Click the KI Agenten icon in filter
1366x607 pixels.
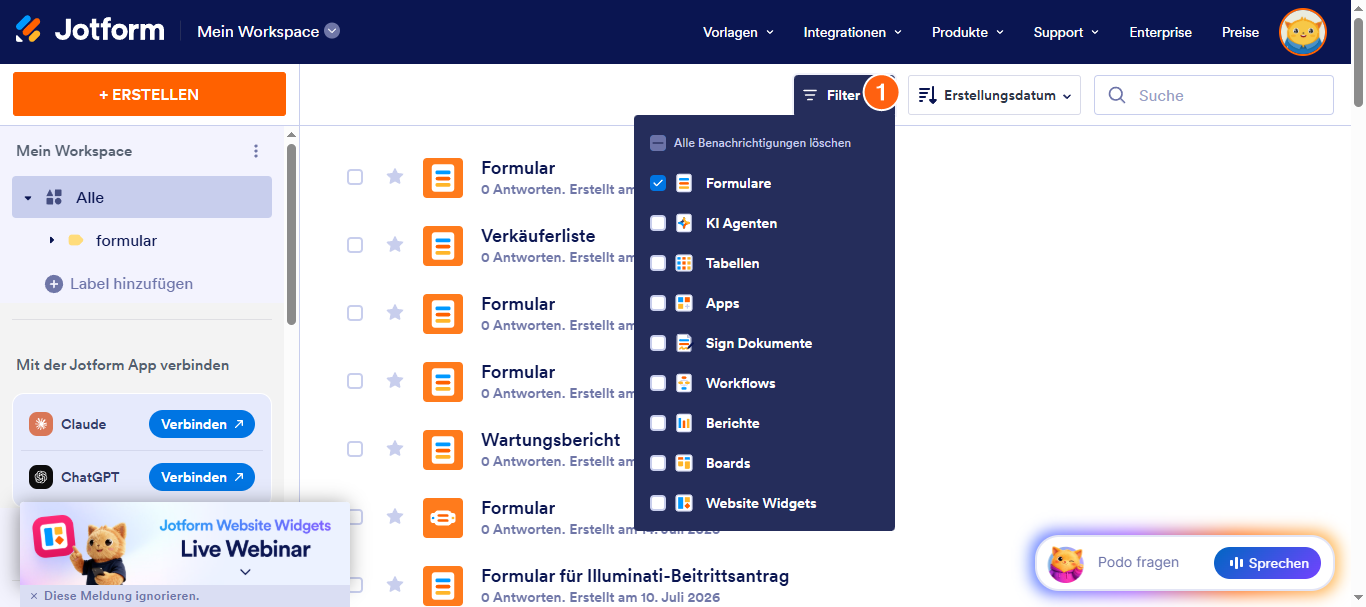point(684,223)
